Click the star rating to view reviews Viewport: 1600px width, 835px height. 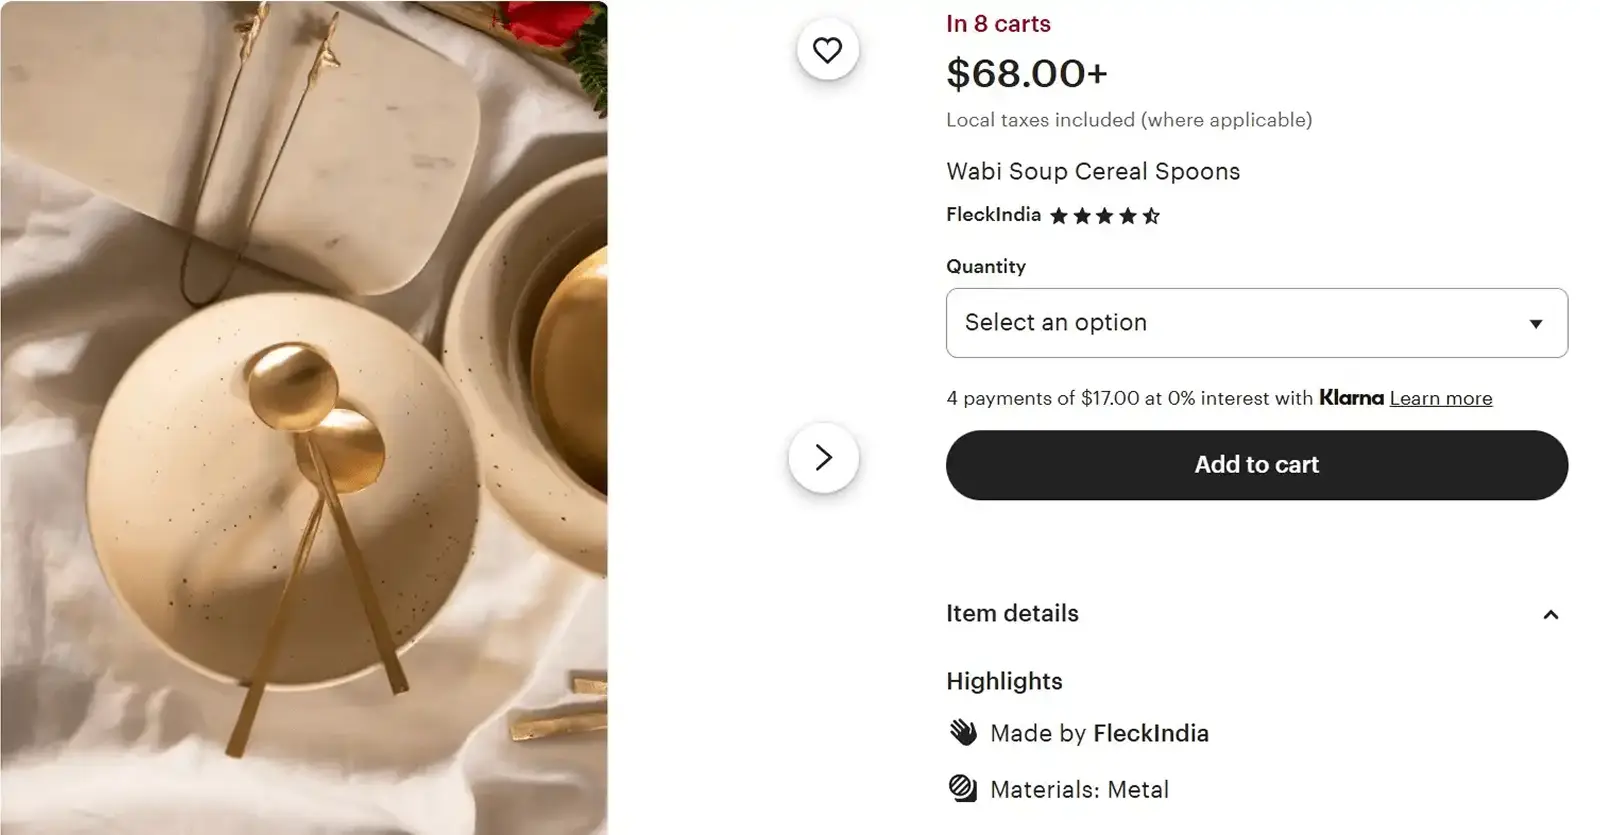pyautogui.click(x=1105, y=214)
